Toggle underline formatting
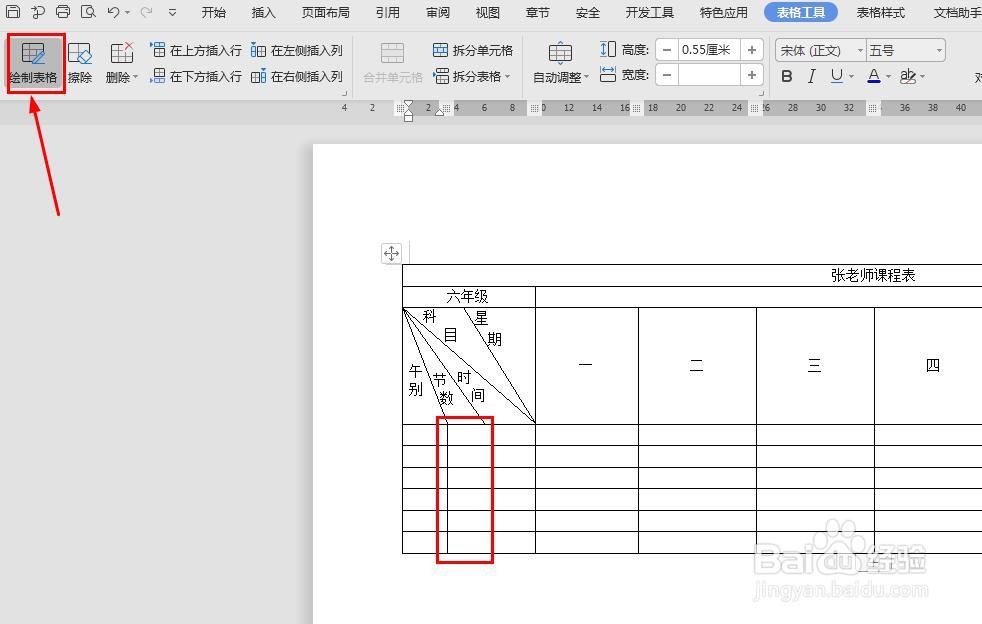The width and height of the screenshot is (982, 624). 838,76
